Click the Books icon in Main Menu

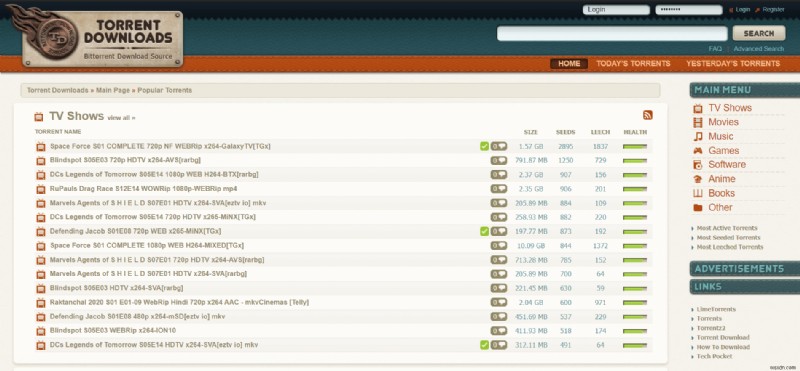698,193
